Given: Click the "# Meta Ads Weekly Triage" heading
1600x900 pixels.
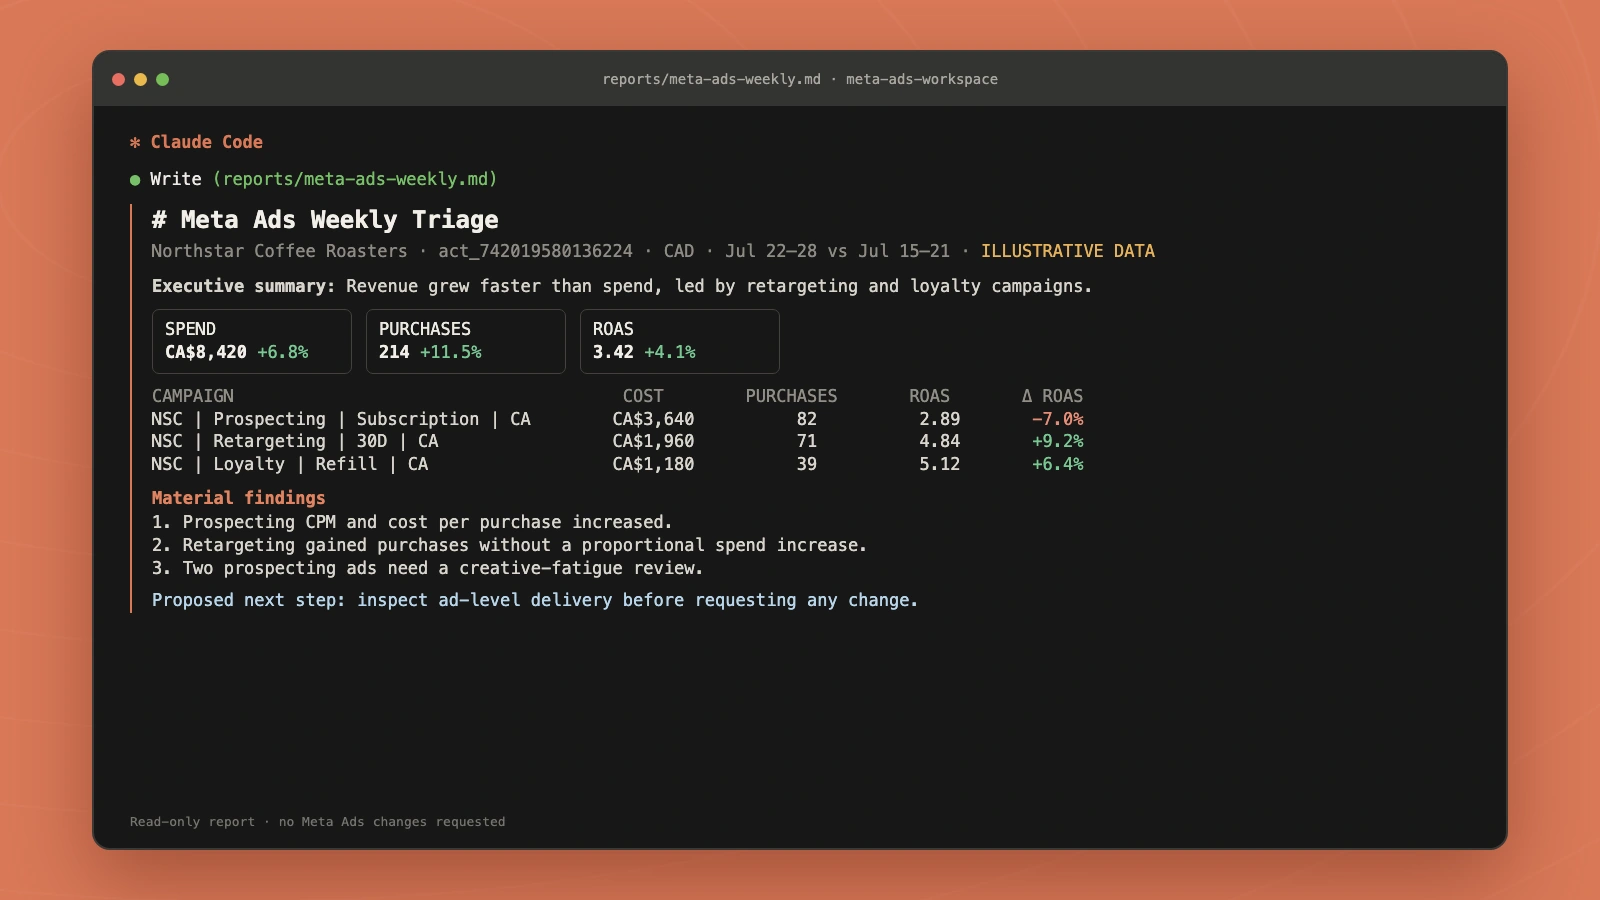Looking at the screenshot, I should coord(325,219).
